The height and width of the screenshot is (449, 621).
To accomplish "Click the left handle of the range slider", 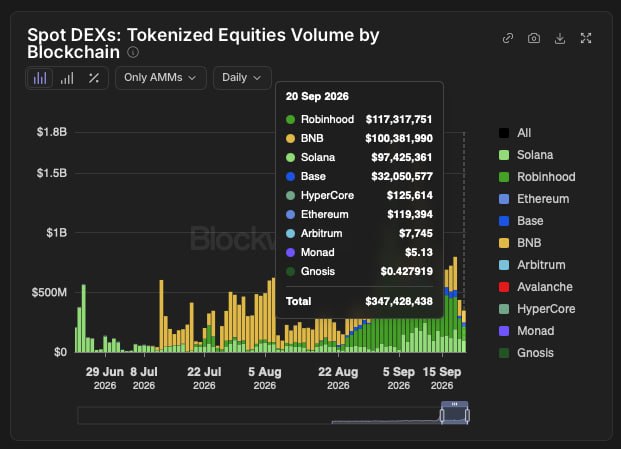I will click(x=442, y=416).
